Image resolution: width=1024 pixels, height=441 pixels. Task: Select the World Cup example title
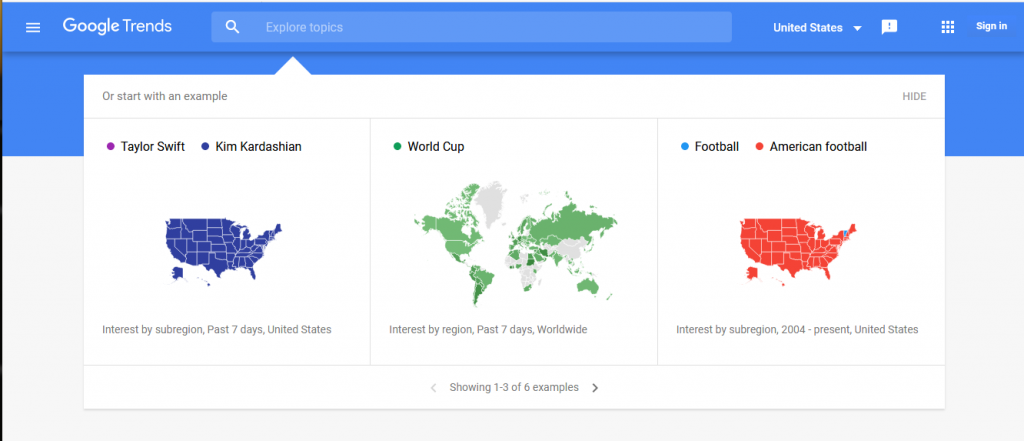(x=436, y=147)
